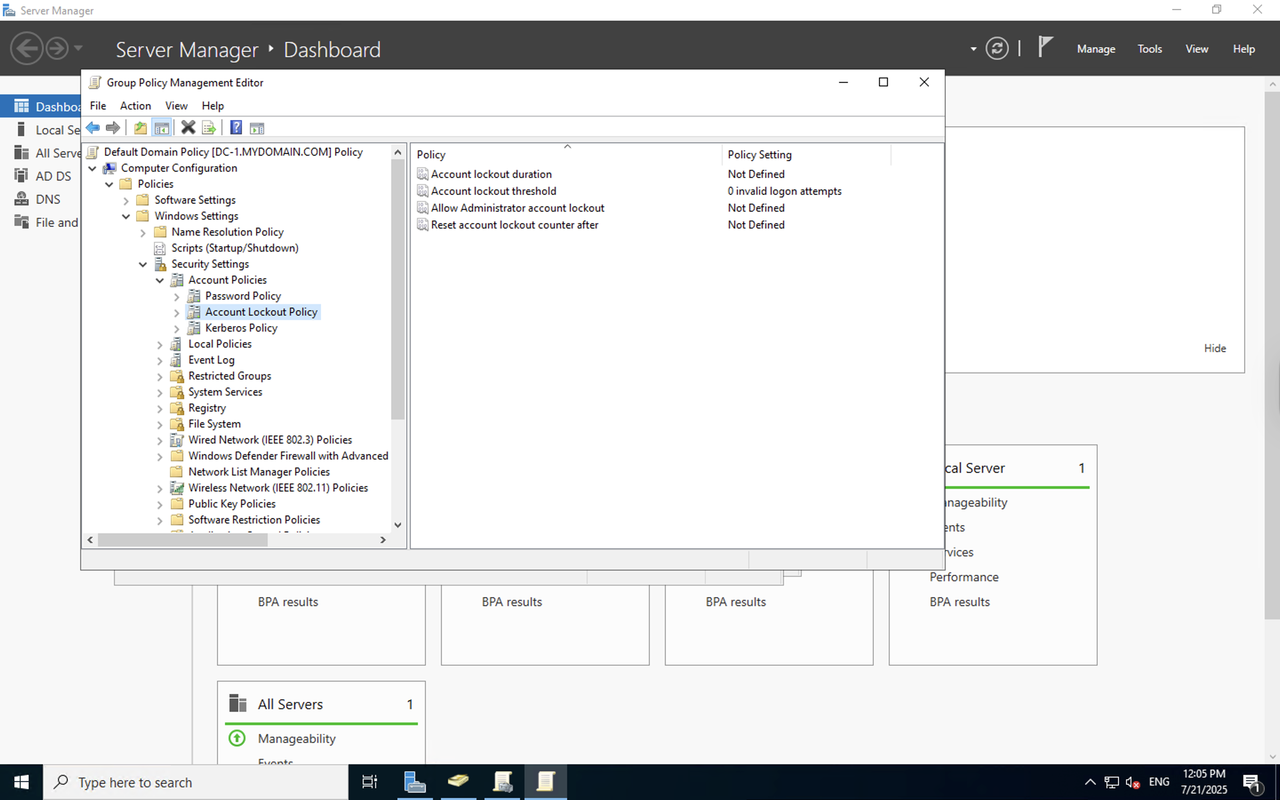The image size is (1280, 800).
Task: Toggle Show/Hide Console Tree toolbar icon
Action: click(x=161, y=127)
